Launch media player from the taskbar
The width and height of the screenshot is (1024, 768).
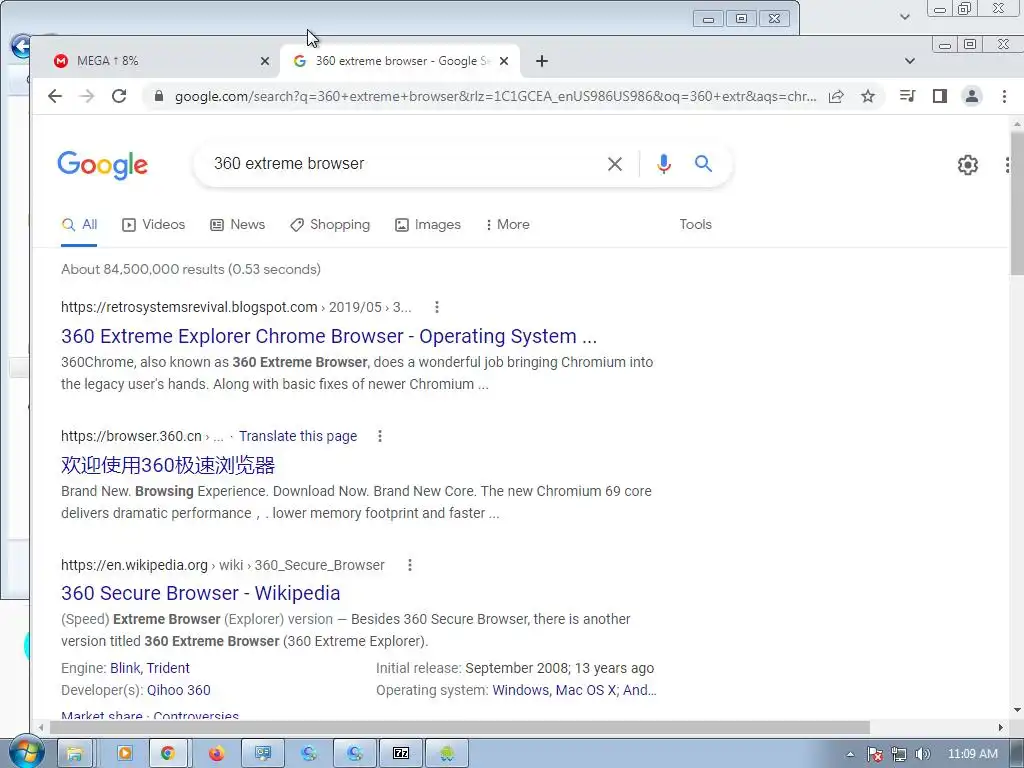(124, 754)
